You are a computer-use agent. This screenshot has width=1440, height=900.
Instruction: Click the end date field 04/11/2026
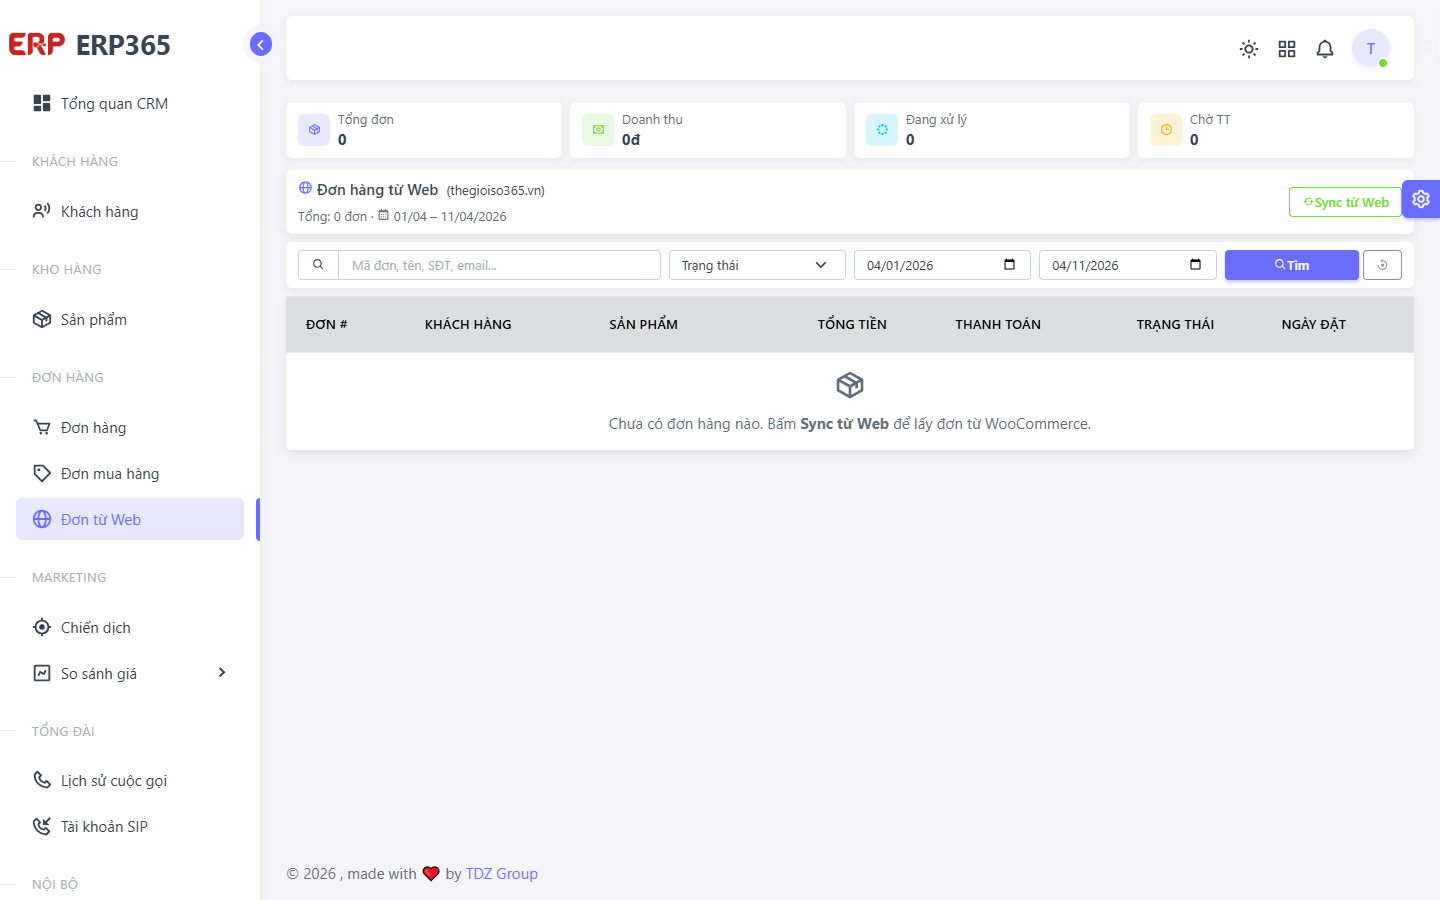1128,265
